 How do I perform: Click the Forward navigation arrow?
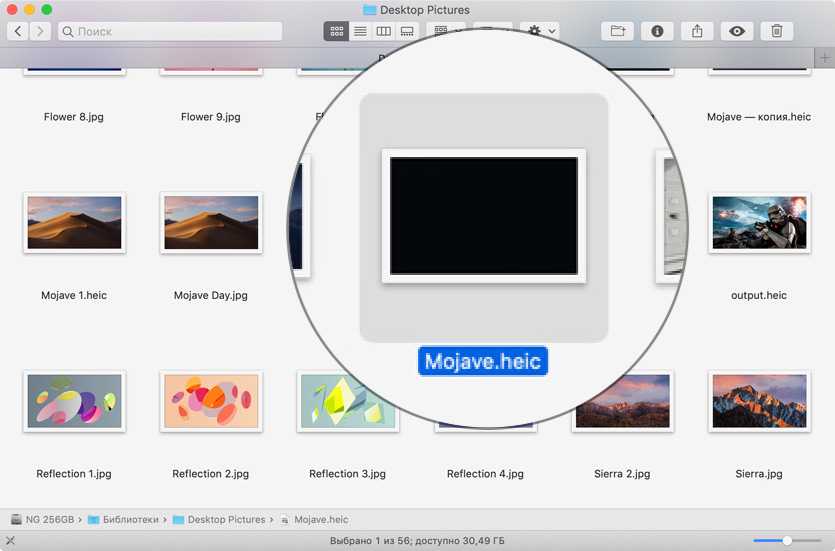40,31
